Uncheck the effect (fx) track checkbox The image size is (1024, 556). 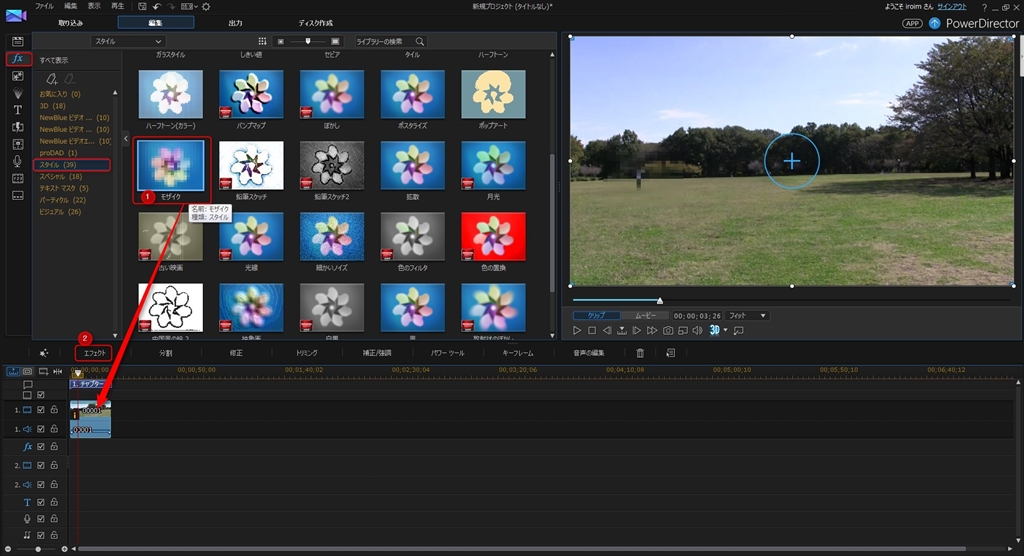(x=41, y=447)
